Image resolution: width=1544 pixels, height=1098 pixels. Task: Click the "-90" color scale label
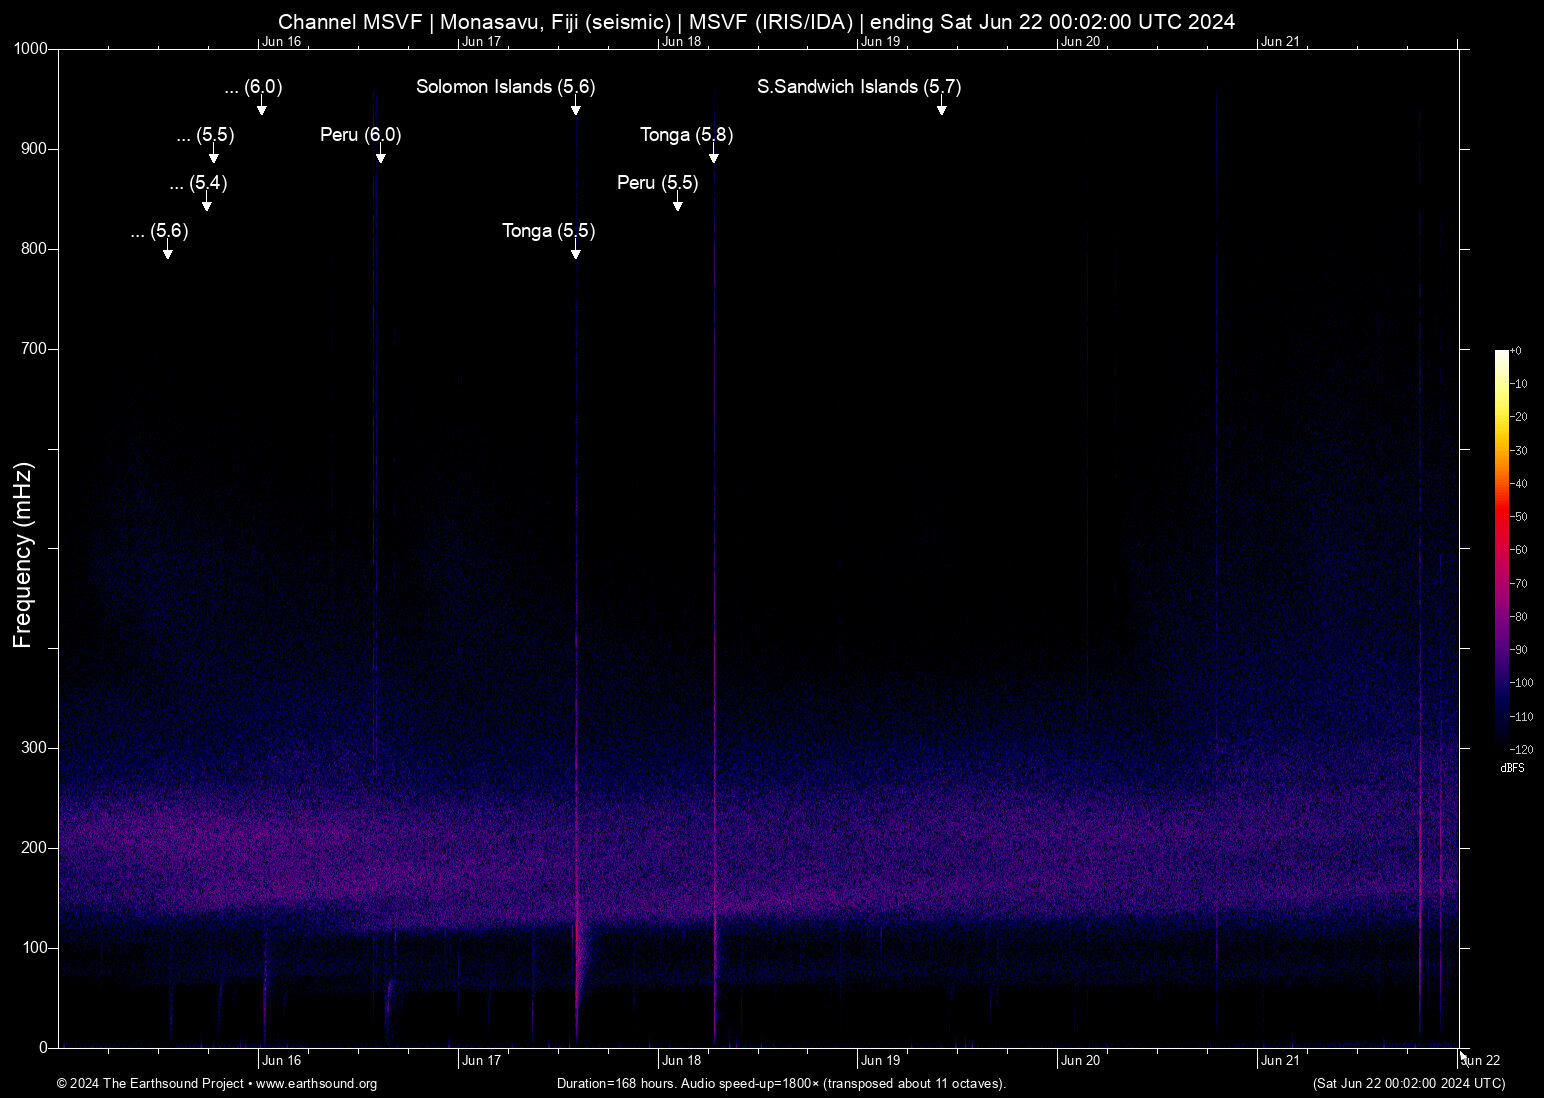coord(1518,650)
